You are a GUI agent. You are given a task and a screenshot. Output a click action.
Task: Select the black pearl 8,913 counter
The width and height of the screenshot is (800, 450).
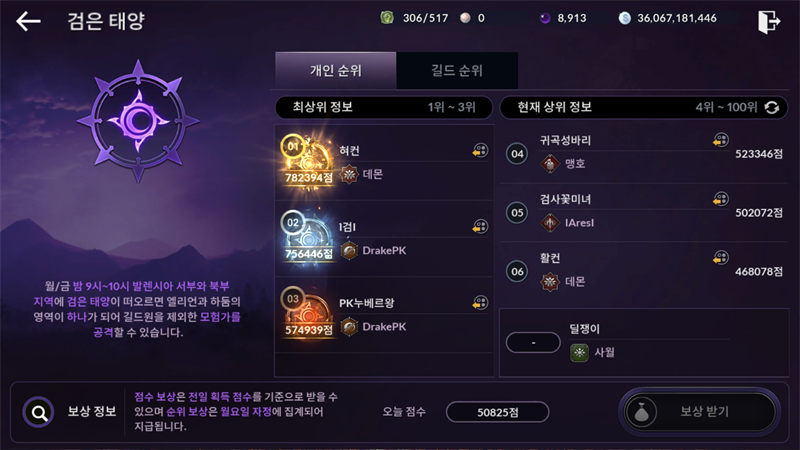[563, 18]
